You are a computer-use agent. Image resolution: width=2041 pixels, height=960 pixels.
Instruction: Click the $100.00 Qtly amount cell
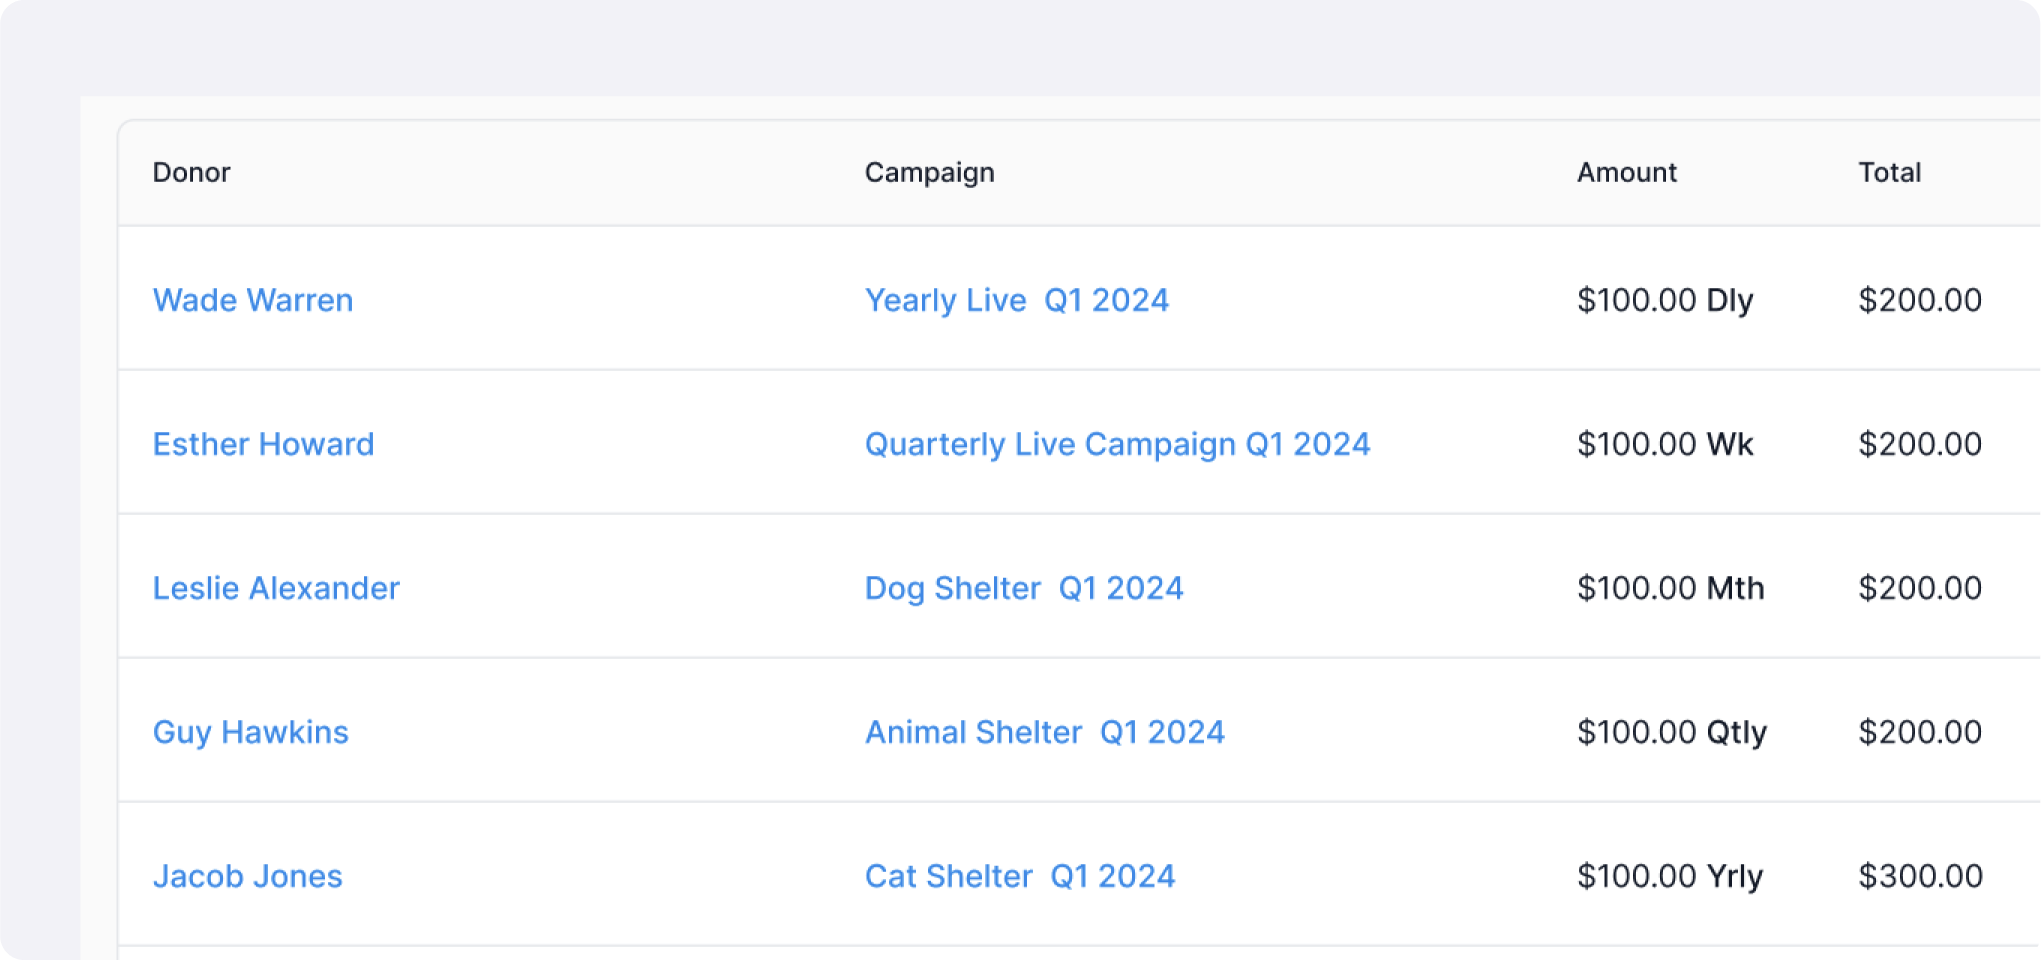tap(1671, 732)
